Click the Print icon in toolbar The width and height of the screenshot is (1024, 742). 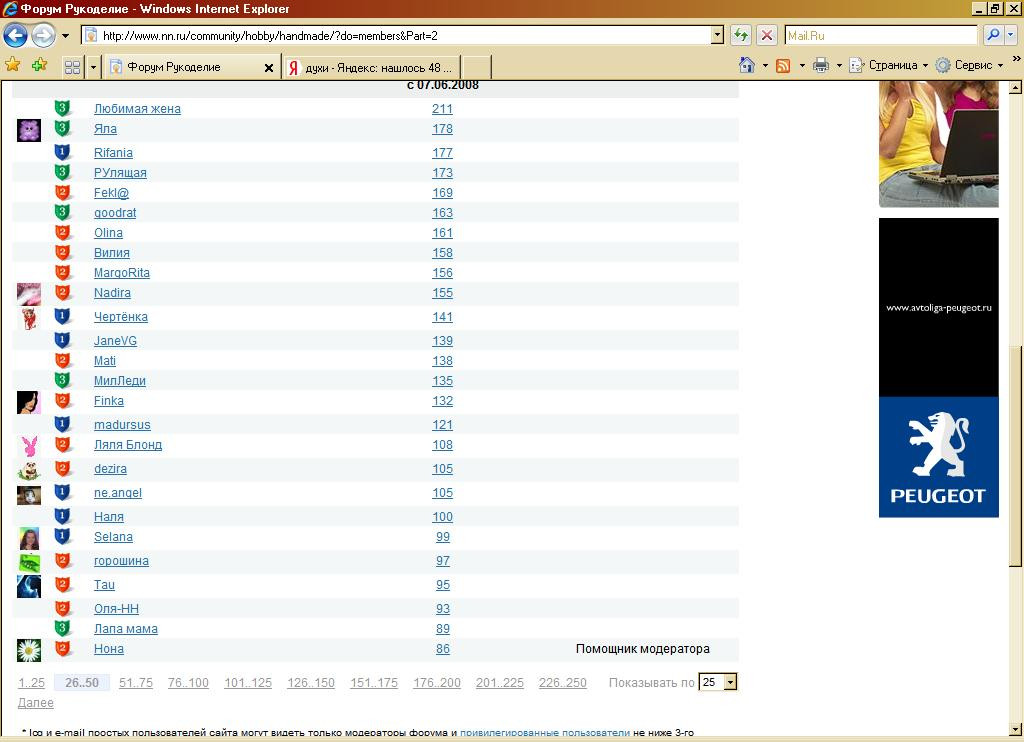coord(821,66)
